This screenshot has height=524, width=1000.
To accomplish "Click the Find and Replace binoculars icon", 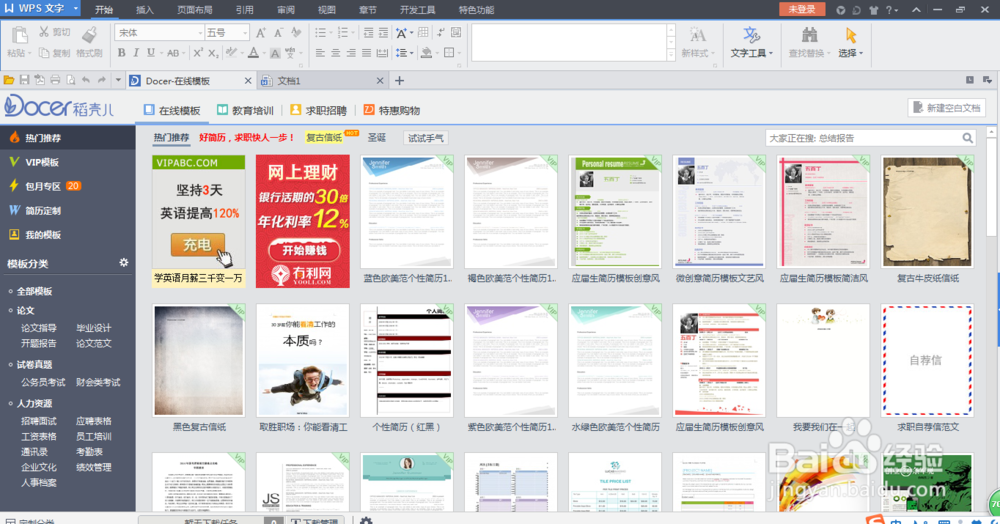I will coord(809,35).
